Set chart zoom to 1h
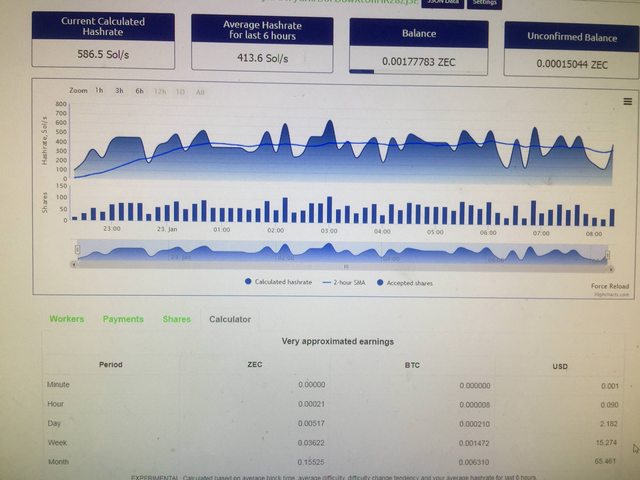The image size is (640, 480). 99,90
